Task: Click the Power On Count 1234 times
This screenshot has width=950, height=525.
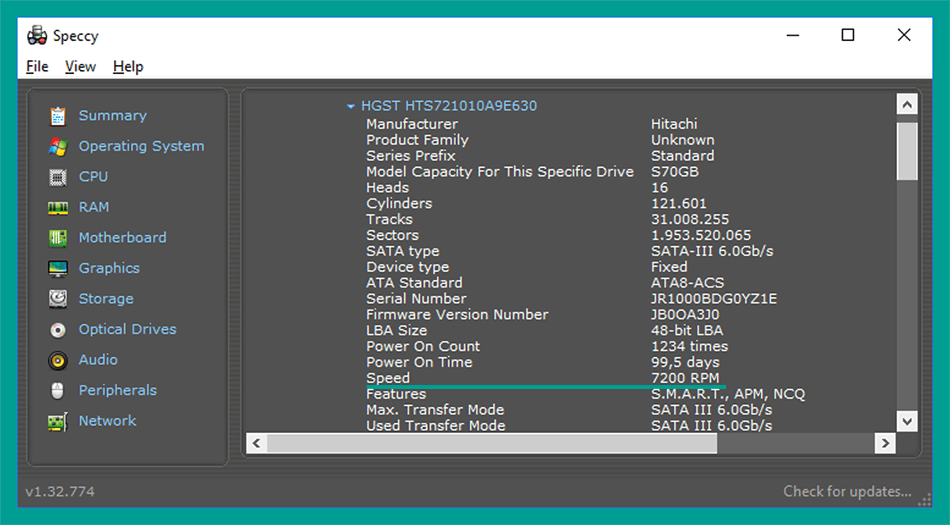Action: click(x=689, y=346)
